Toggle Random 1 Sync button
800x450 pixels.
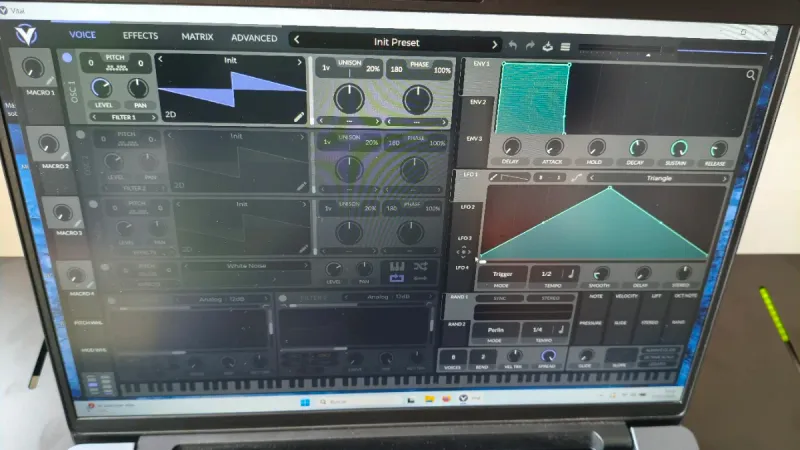click(x=499, y=298)
